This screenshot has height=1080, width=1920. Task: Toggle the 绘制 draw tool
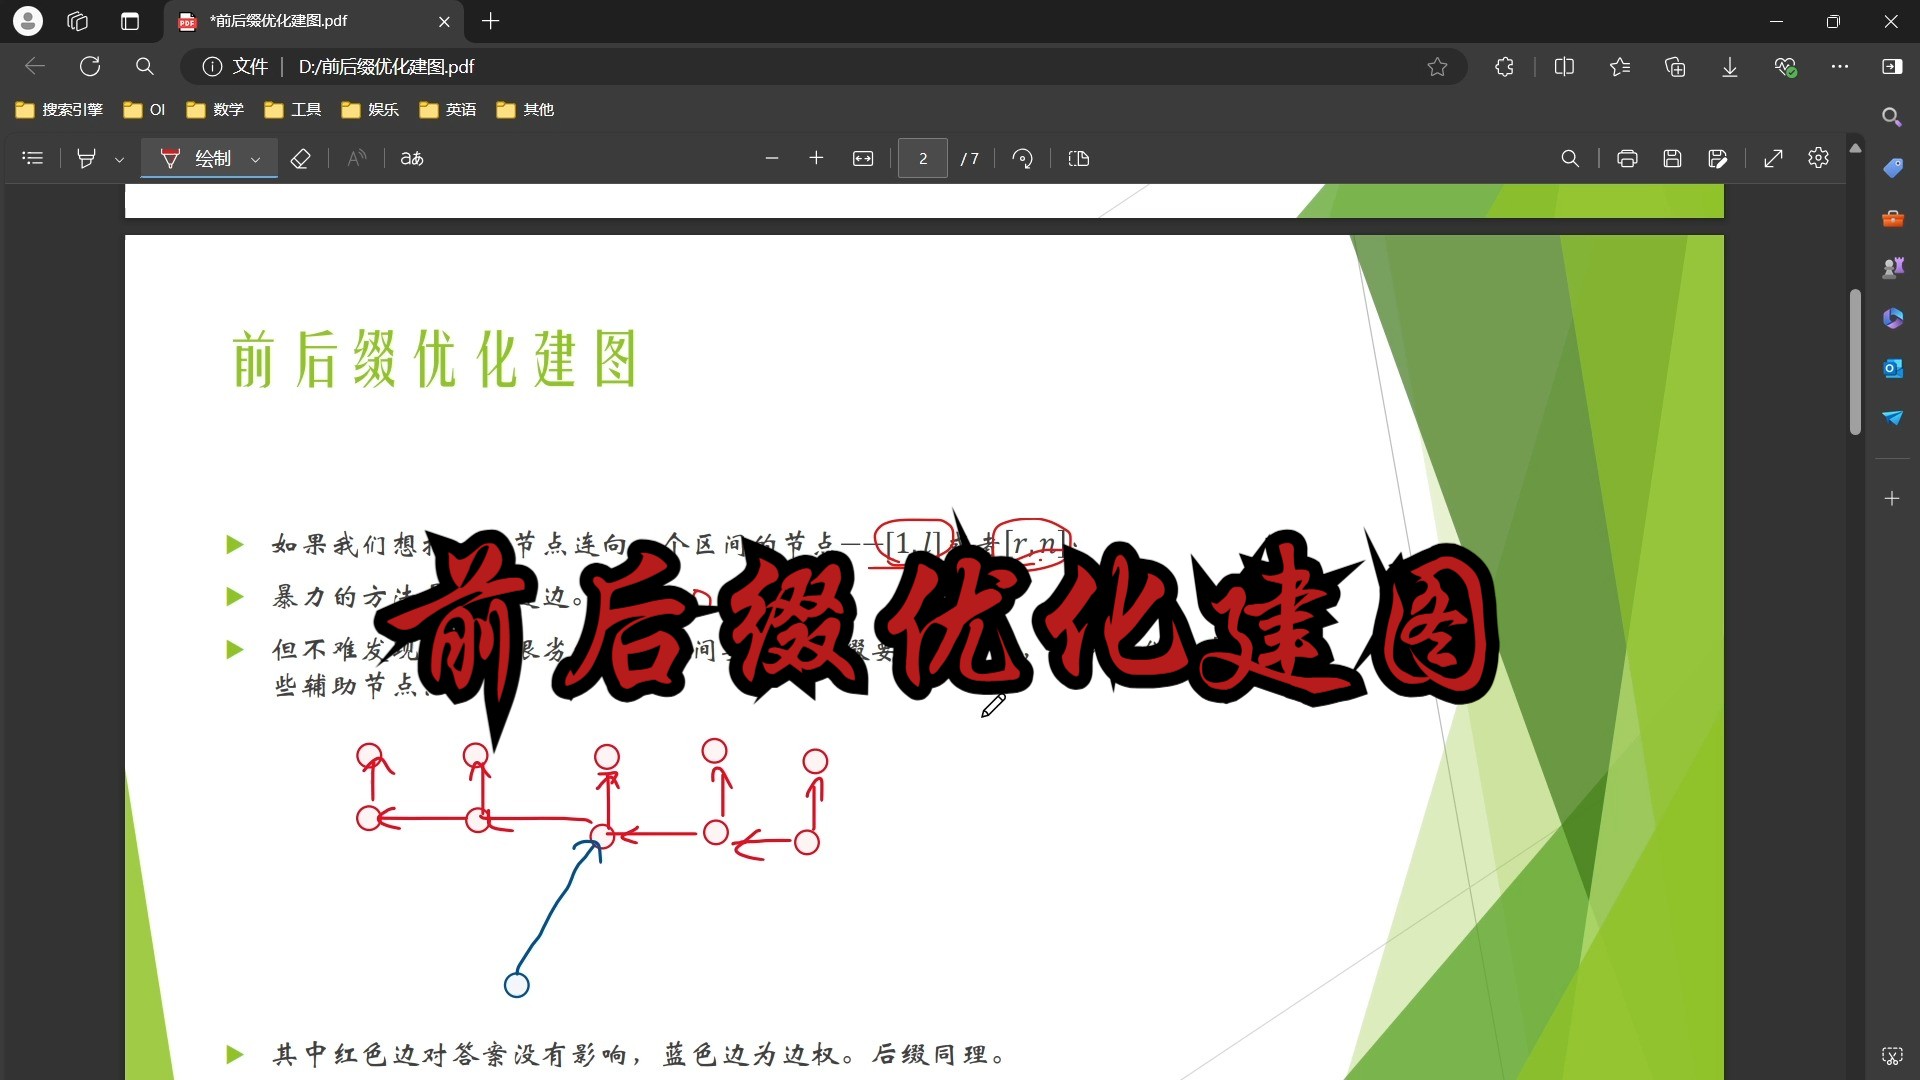(x=196, y=158)
